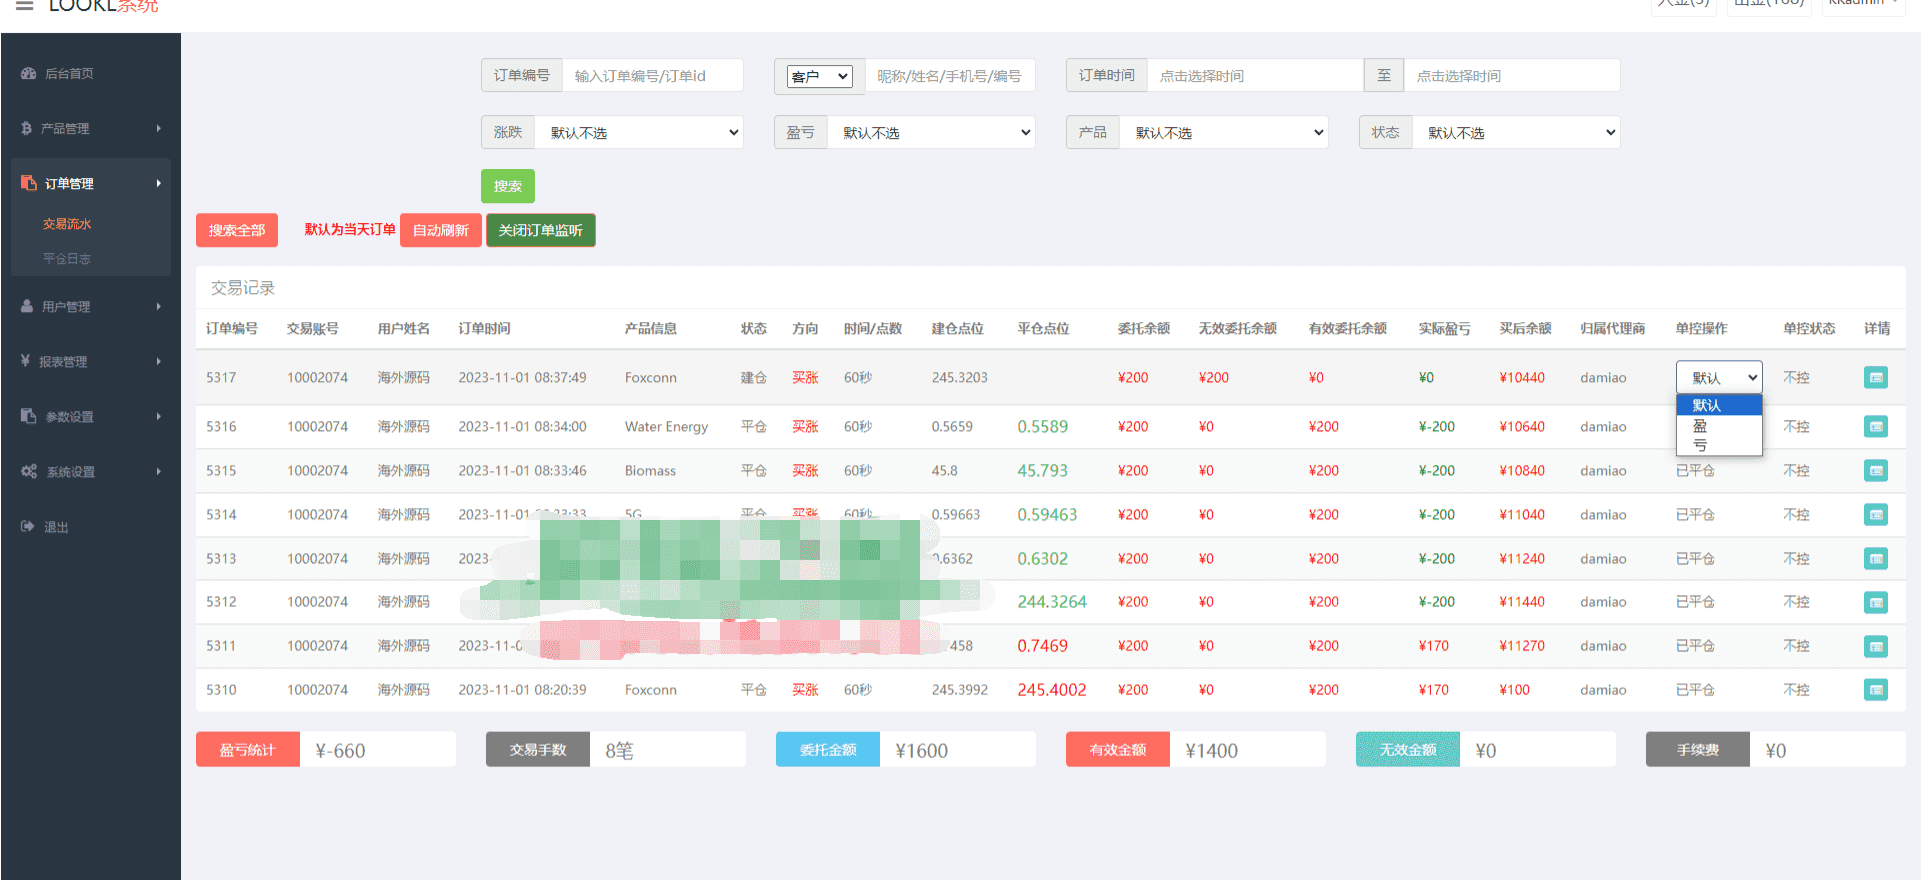View details icon for order 5314
1921x880 pixels.
(x=1876, y=515)
